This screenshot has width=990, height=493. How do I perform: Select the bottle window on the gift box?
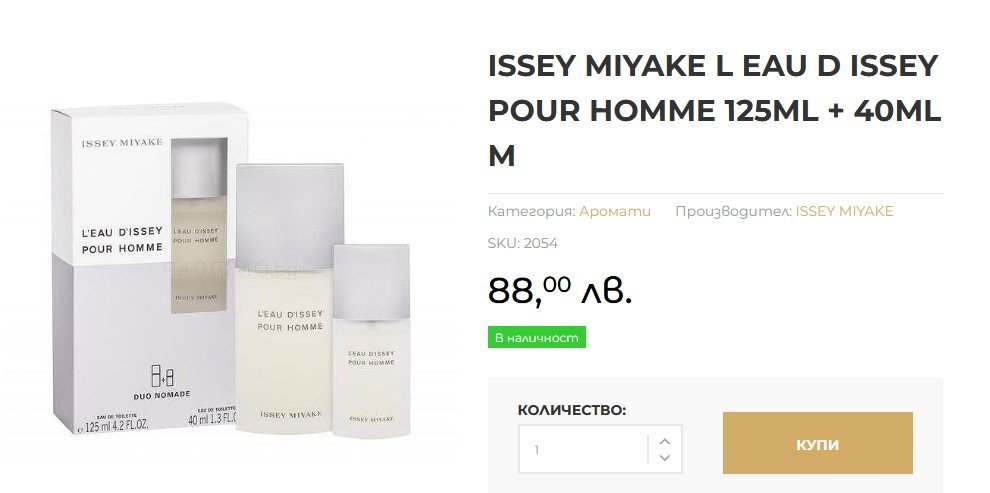pyautogui.click(x=199, y=225)
